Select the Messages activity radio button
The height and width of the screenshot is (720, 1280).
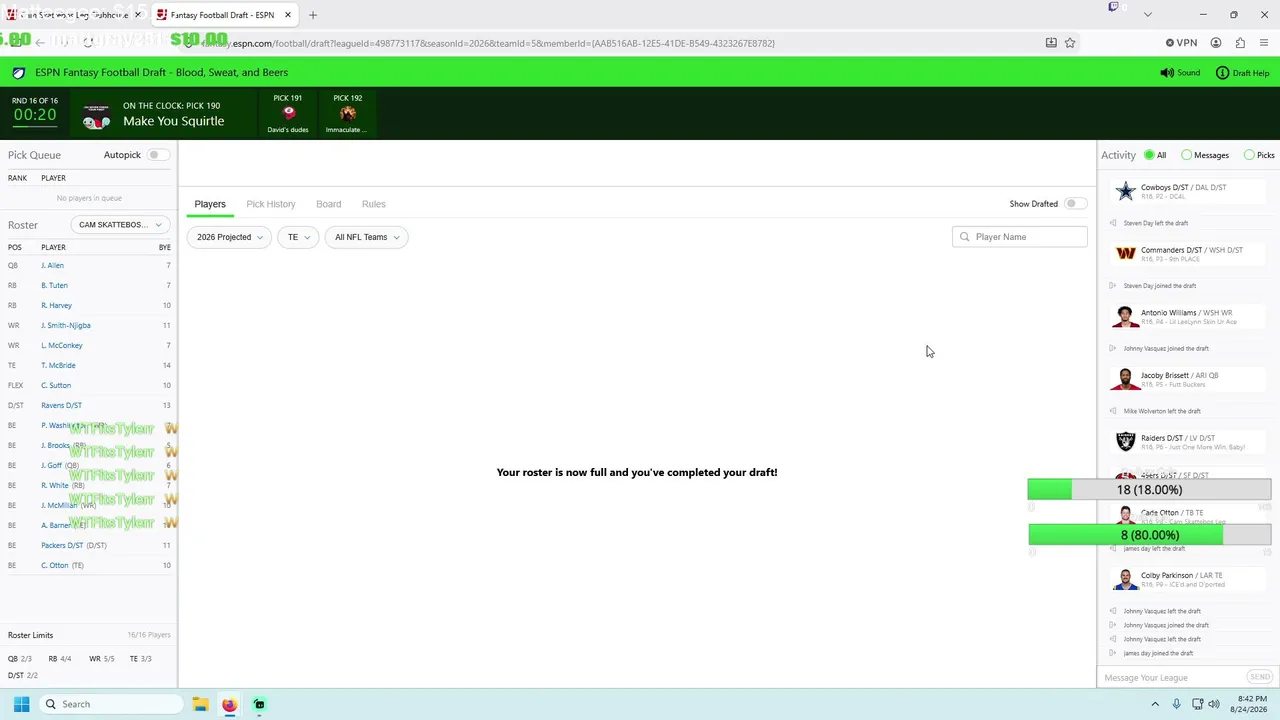[1186, 155]
